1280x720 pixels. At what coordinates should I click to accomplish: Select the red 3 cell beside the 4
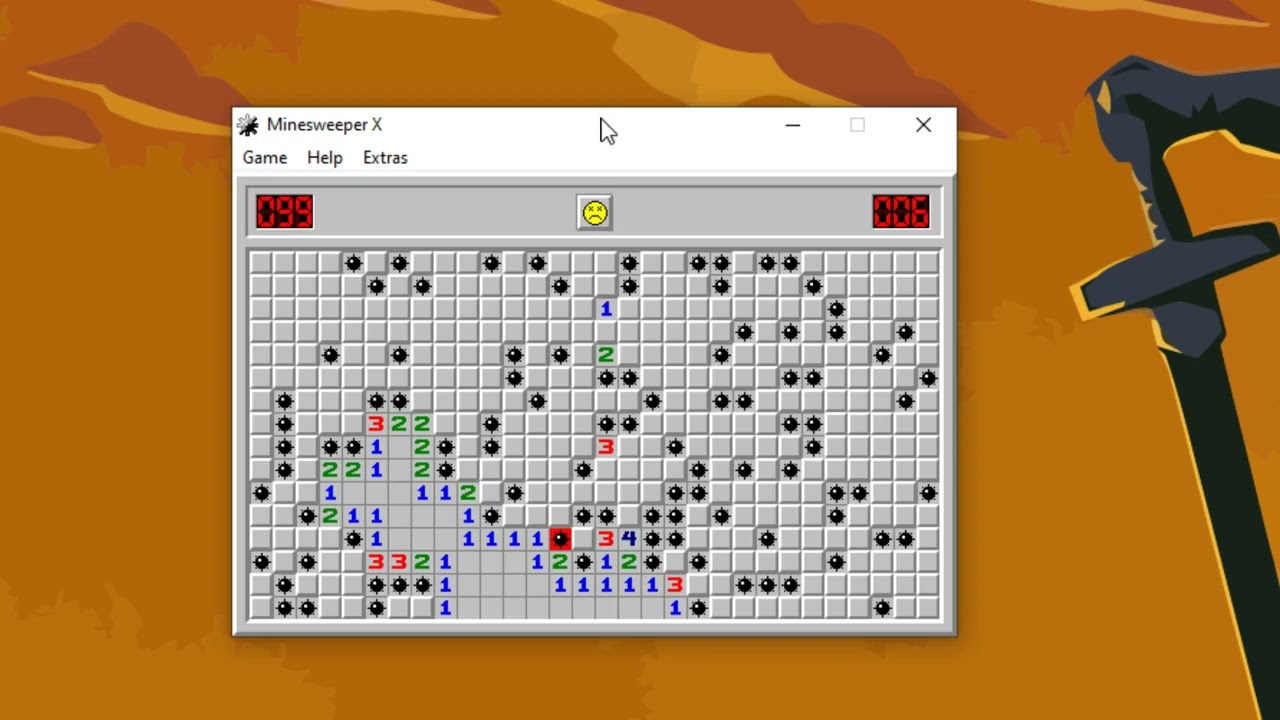click(x=606, y=539)
